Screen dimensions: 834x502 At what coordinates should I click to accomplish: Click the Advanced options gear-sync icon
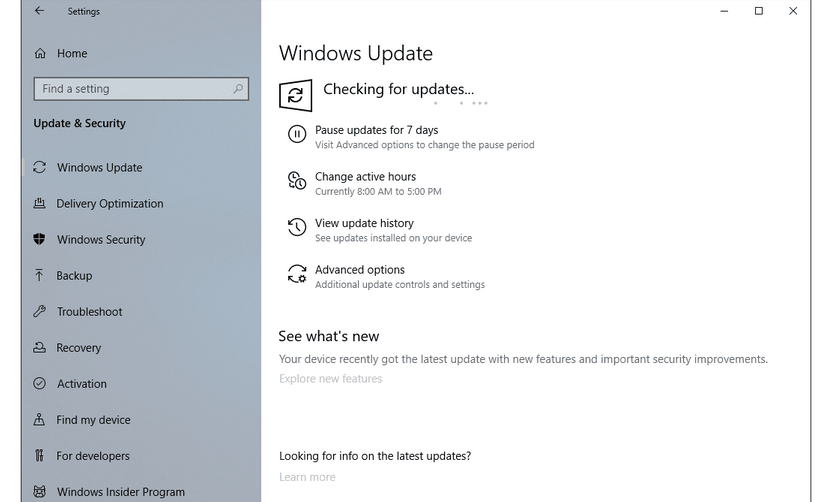click(x=297, y=274)
